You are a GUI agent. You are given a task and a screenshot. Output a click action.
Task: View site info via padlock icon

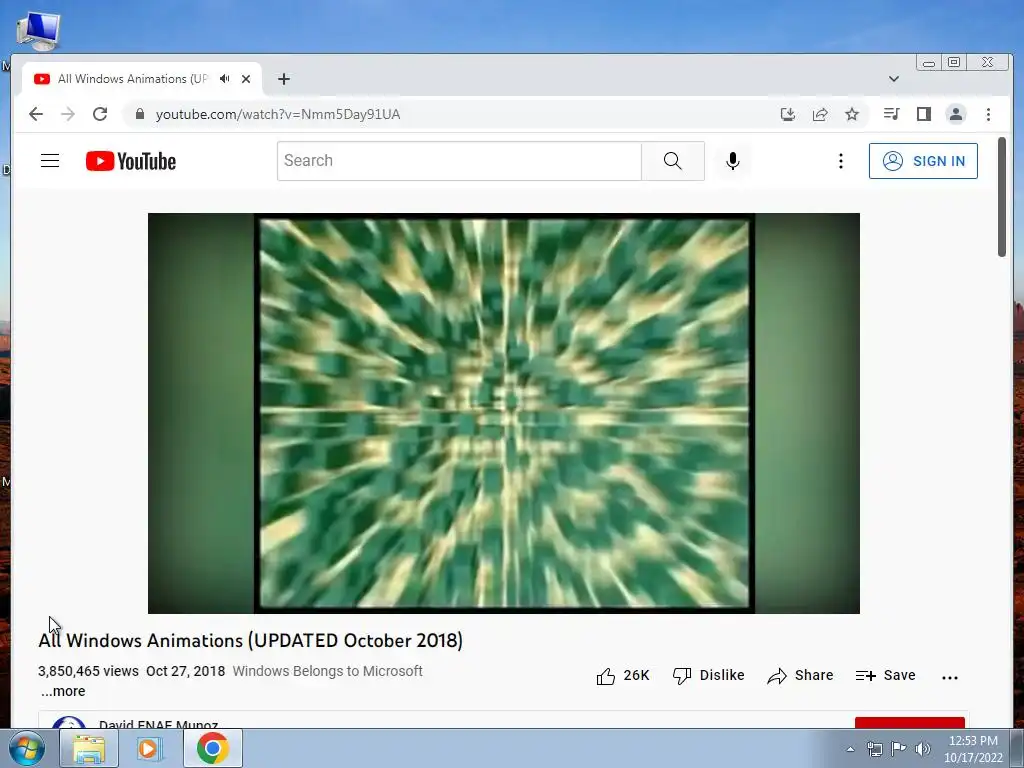pyautogui.click(x=139, y=114)
